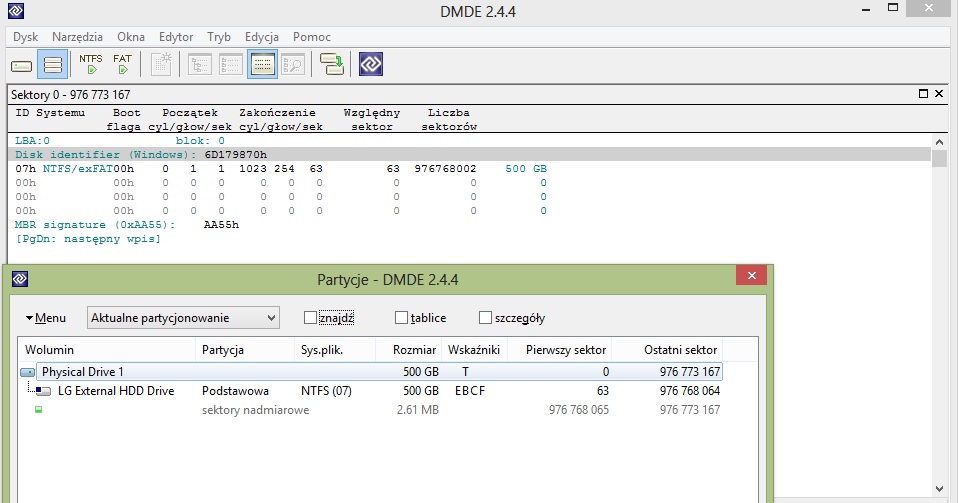Open the Edytor menu
The height and width of the screenshot is (503, 958).
(176, 37)
